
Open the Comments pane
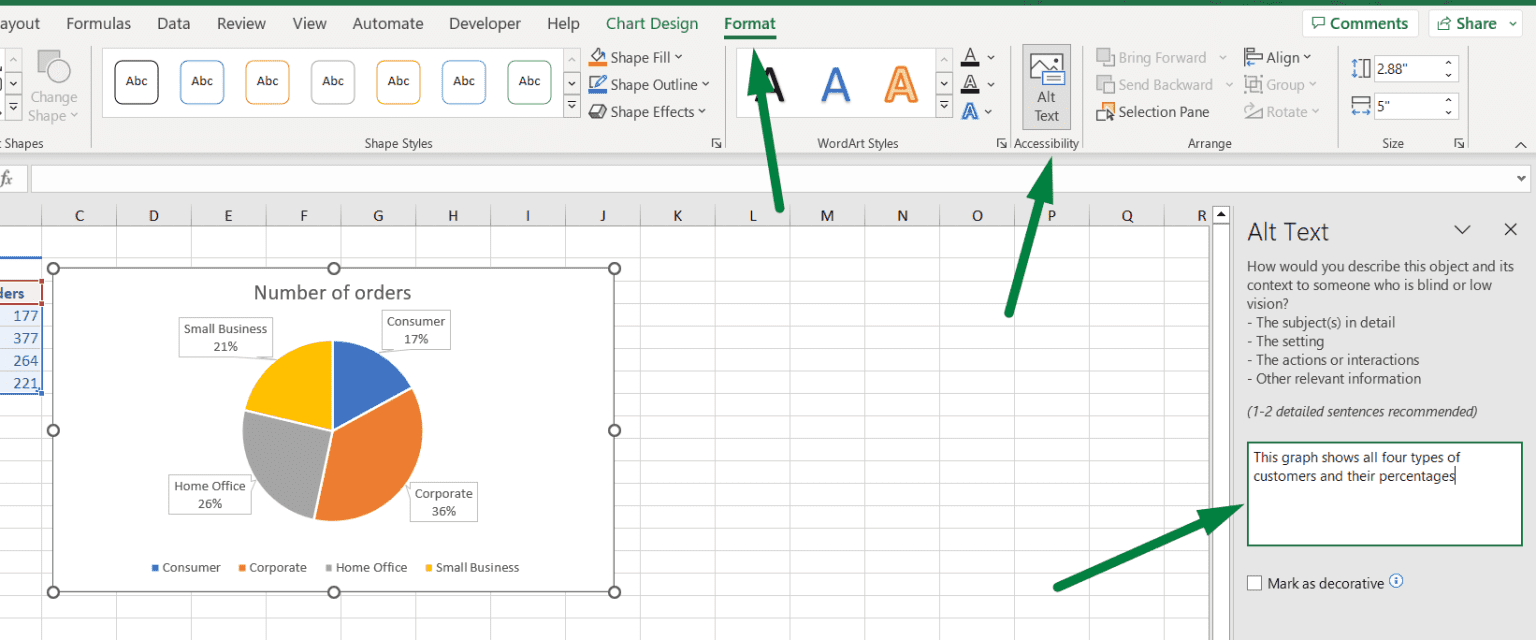coord(1360,22)
